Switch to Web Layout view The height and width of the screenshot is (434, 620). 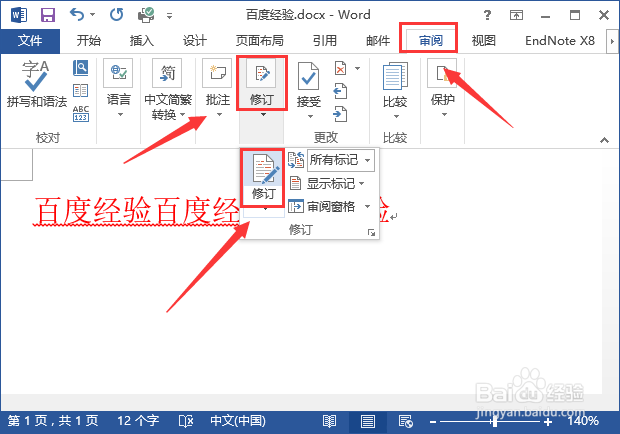pos(406,421)
